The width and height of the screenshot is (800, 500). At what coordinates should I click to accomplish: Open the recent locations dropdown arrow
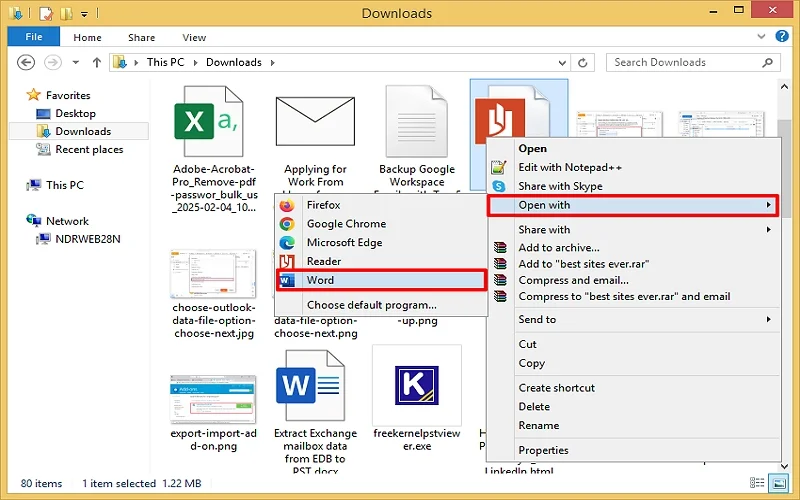pos(76,62)
